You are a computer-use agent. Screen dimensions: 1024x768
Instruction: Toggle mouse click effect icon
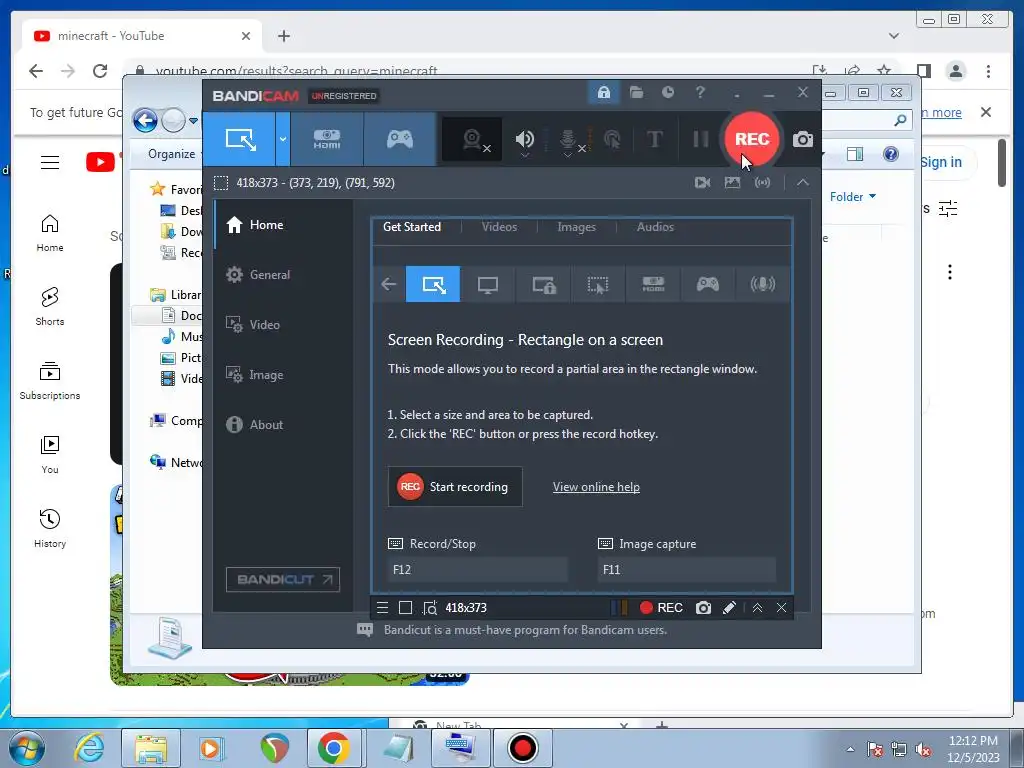click(x=612, y=139)
